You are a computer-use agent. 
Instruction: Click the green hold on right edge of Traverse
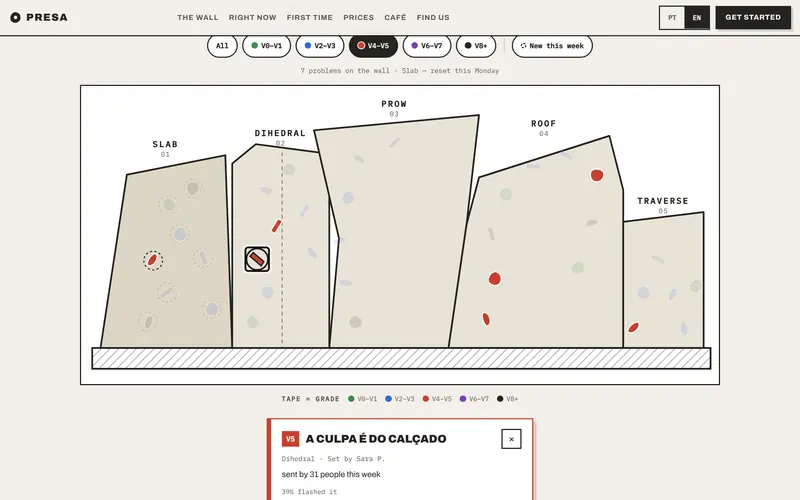pos(696,286)
